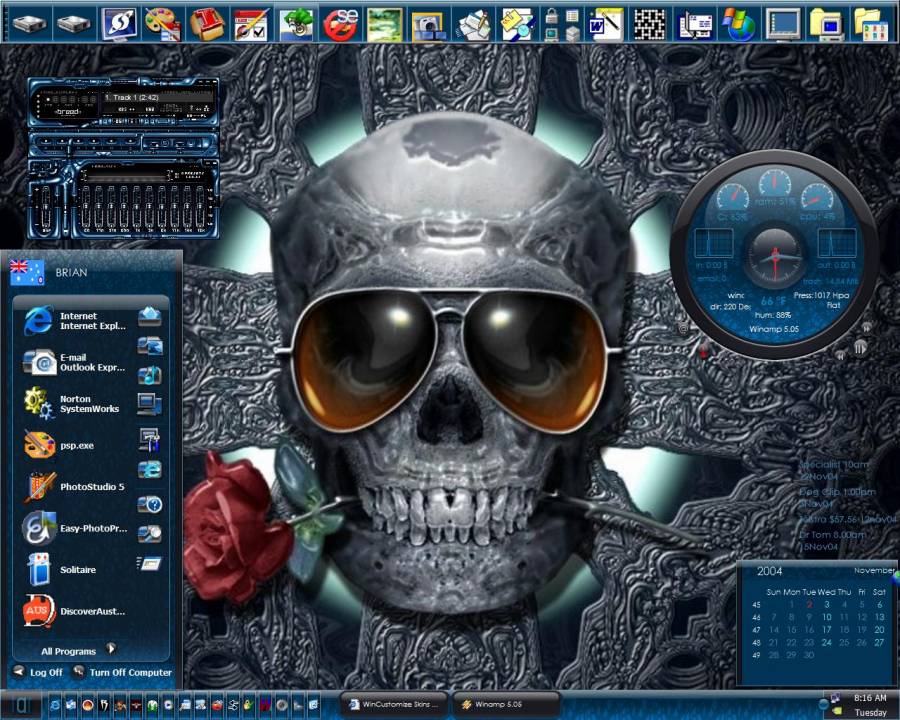Select November 2 on the calendar

pyautogui.click(x=808, y=604)
